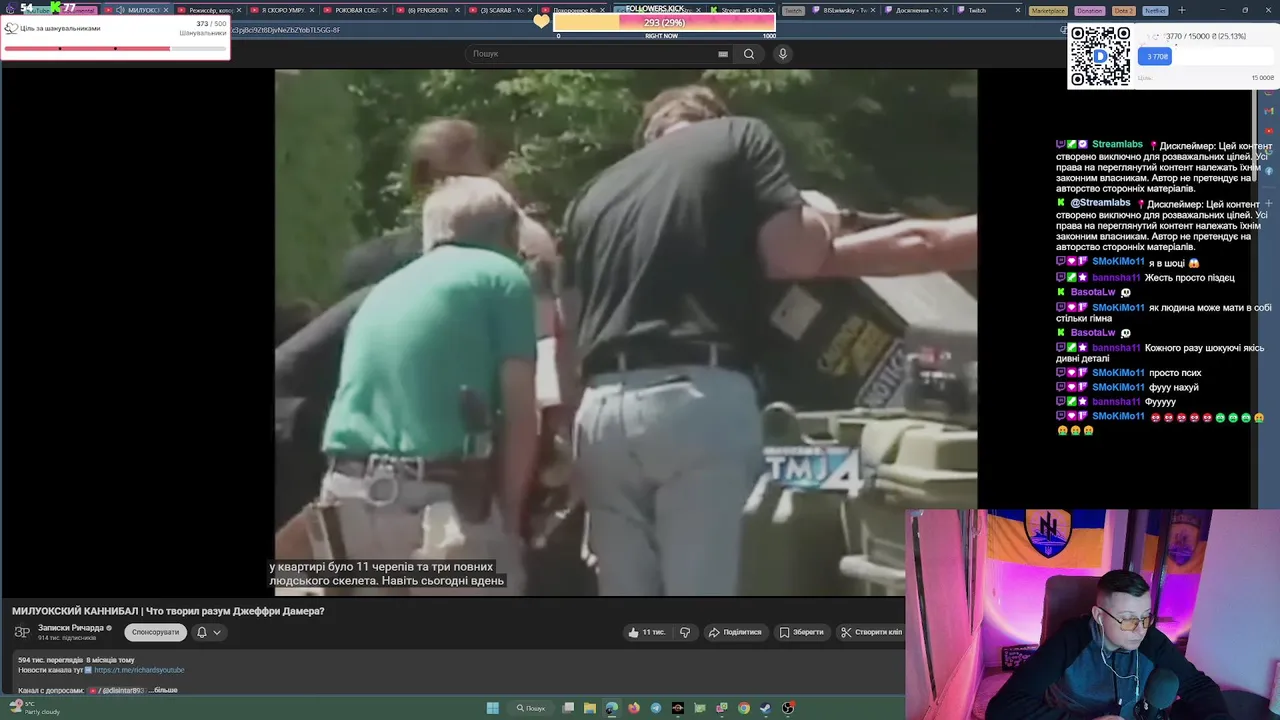Dislike the video with thumbs-down button
Screen dimensions: 1280x720
(685, 632)
